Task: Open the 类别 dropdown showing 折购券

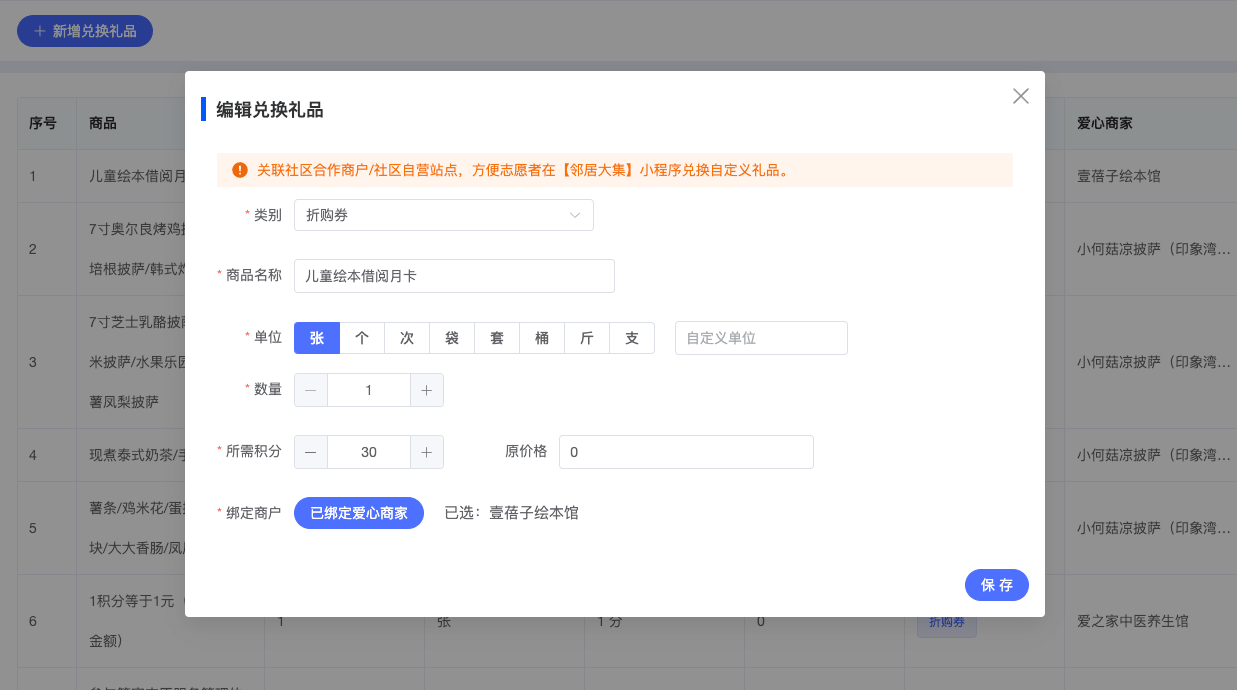Action: (x=443, y=215)
